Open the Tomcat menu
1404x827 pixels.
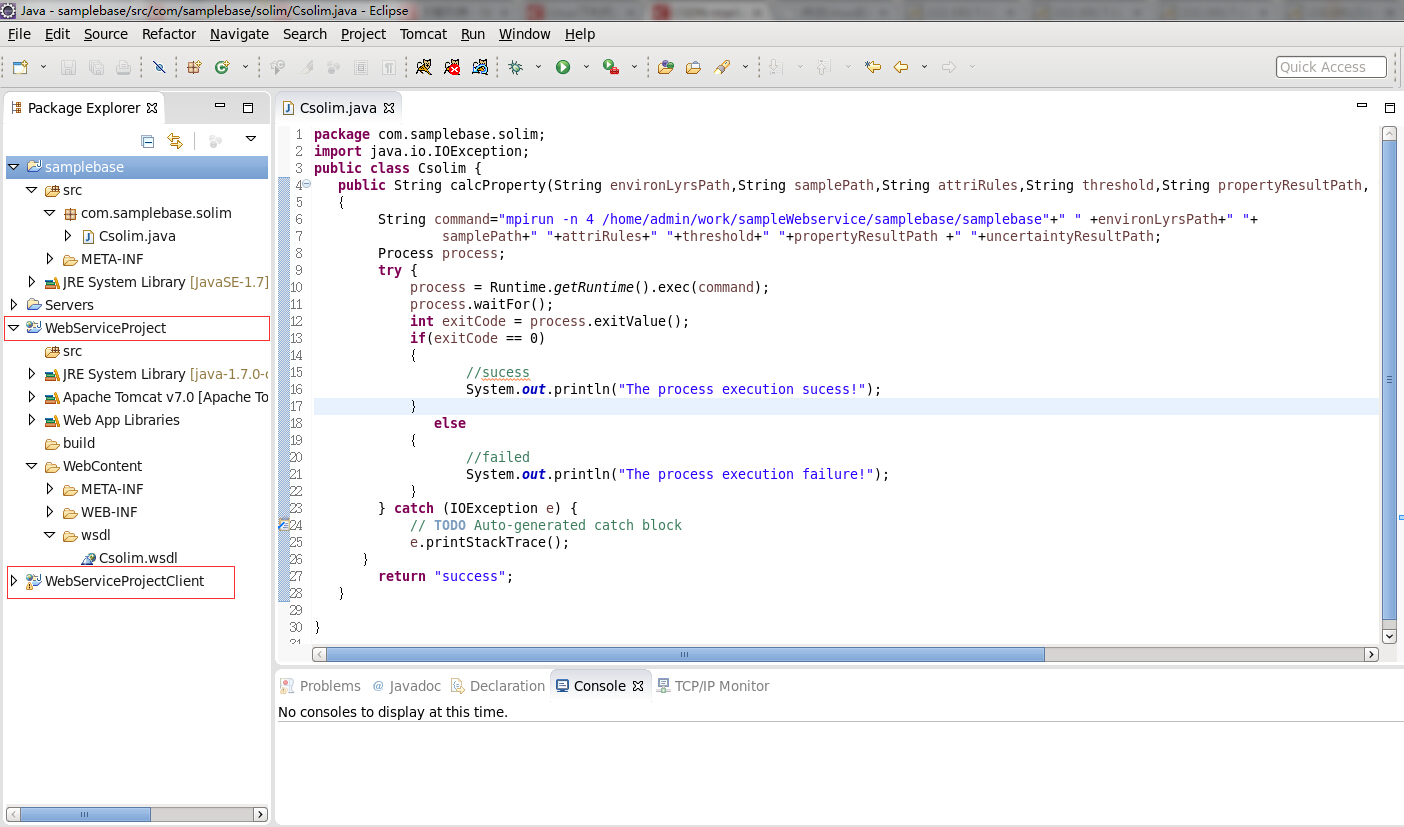(424, 34)
